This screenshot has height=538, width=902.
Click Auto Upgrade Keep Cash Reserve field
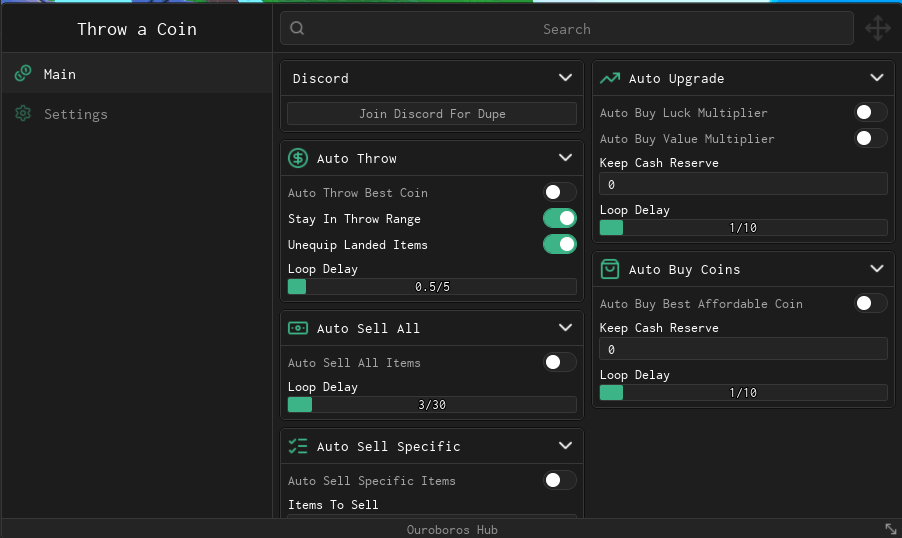(x=743, y=184)
